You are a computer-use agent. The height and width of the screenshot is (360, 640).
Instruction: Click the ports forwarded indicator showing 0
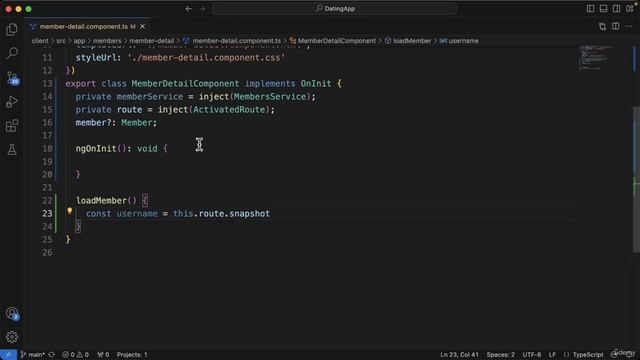pos(103,355)
